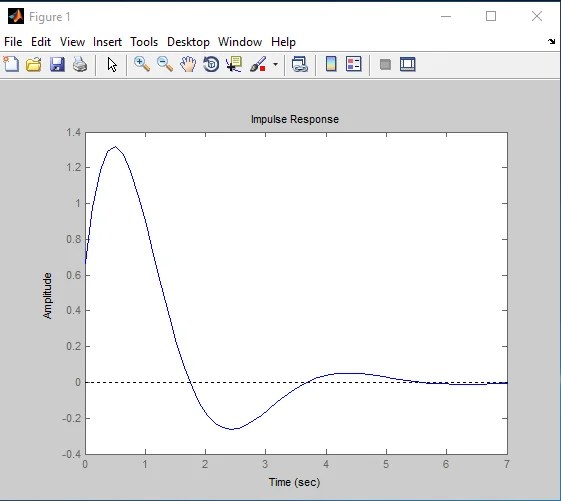Click the Link Plot toolbar icon
Screen dimensions: 561x501
(300, 65)
